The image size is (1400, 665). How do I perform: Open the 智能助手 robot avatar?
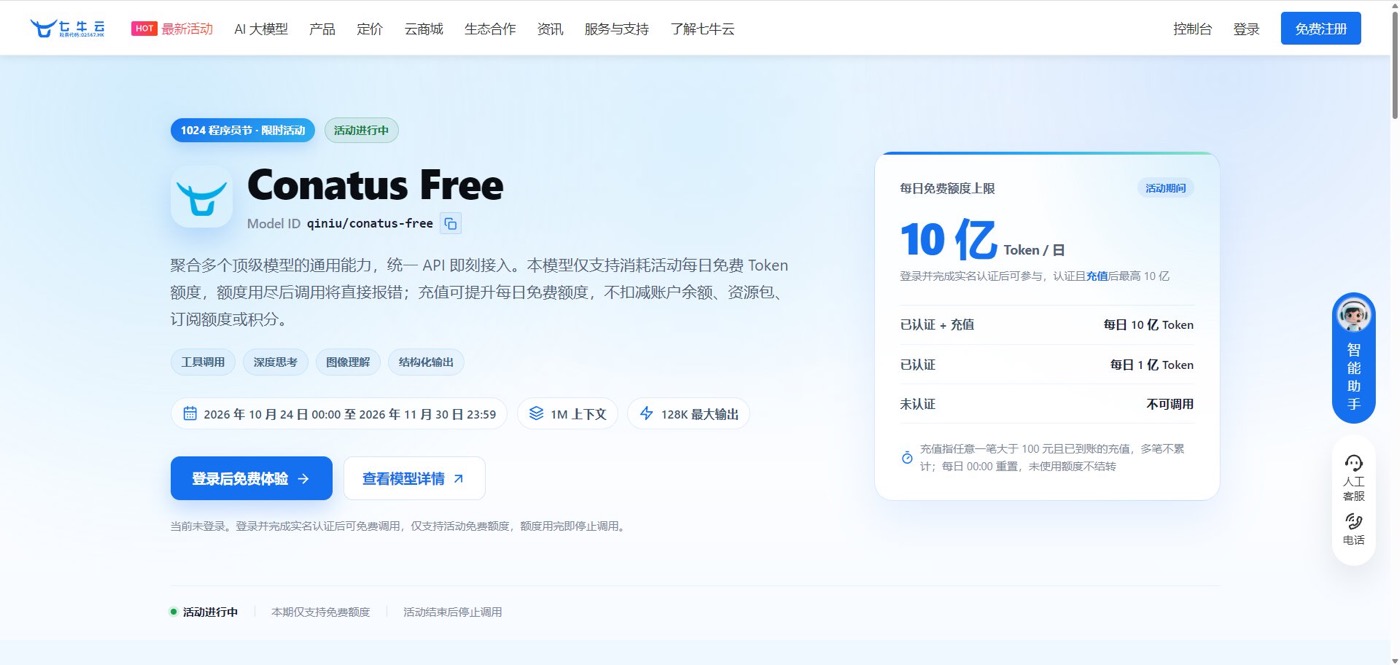tap(1353, 315)
